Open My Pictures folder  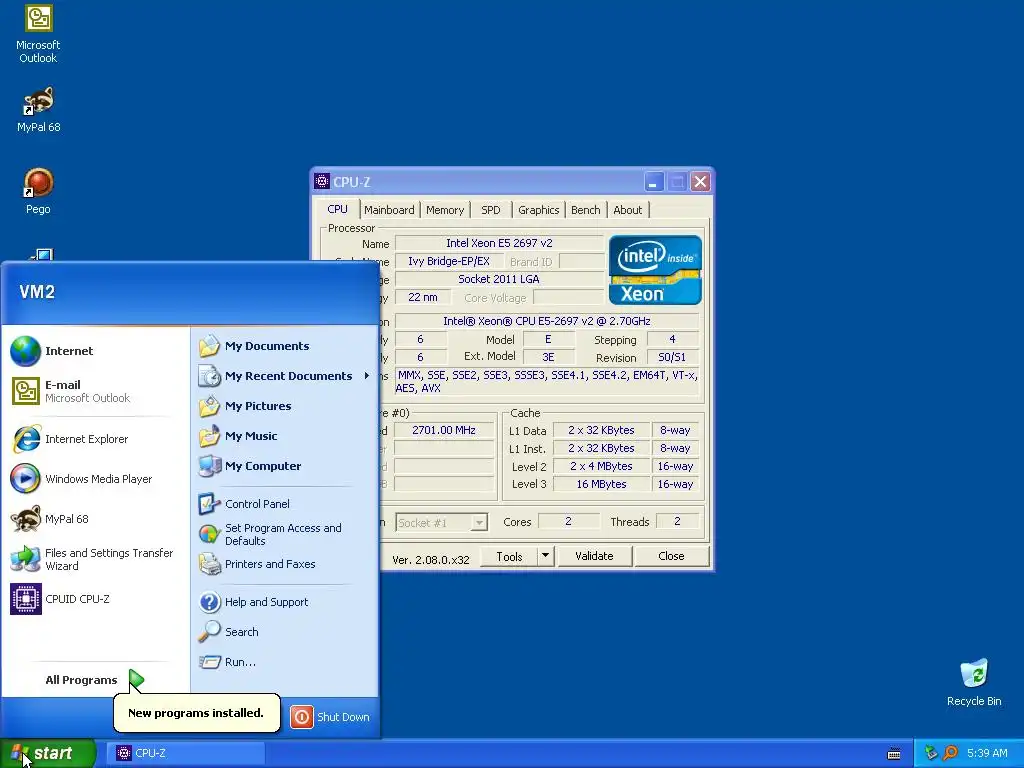click(285, 406)
